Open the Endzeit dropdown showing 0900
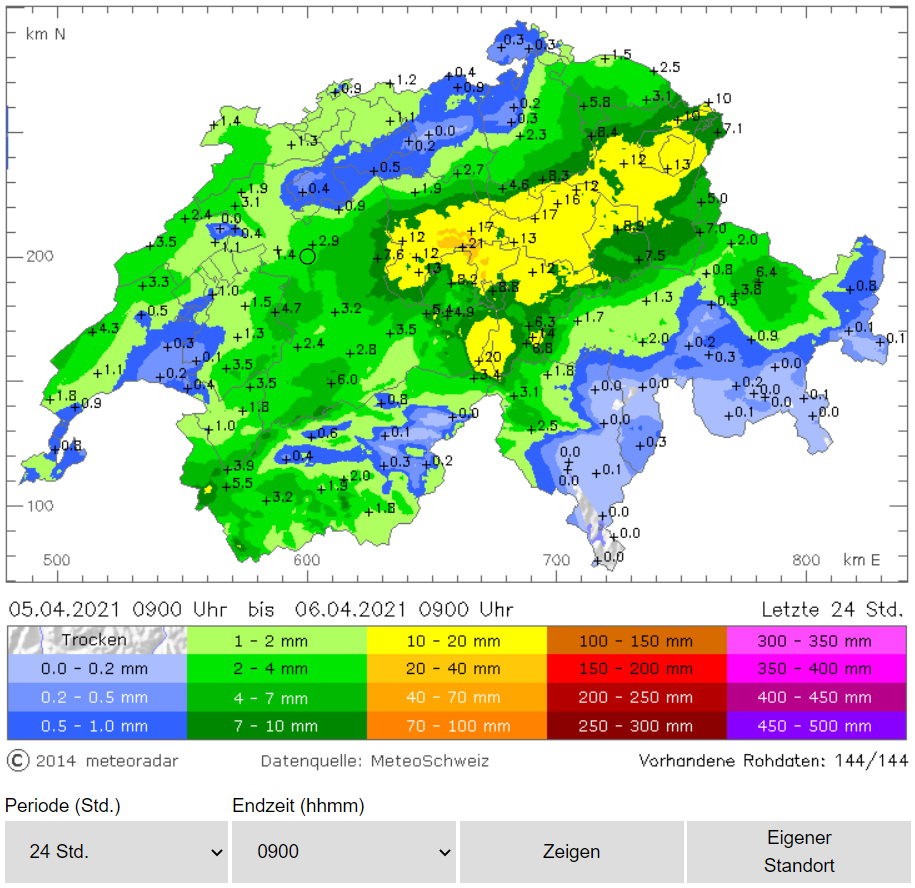Viewport: 915px width, 888px height. click(343, 852)
